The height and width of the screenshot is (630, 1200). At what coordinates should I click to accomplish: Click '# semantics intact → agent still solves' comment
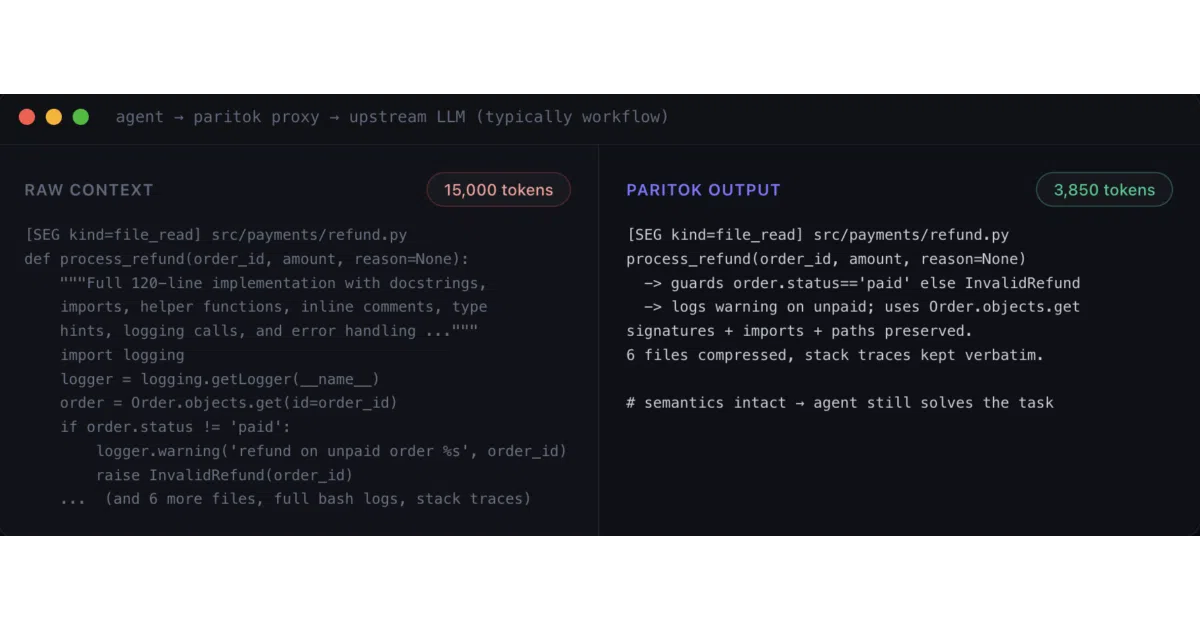(x=840, y=403)
